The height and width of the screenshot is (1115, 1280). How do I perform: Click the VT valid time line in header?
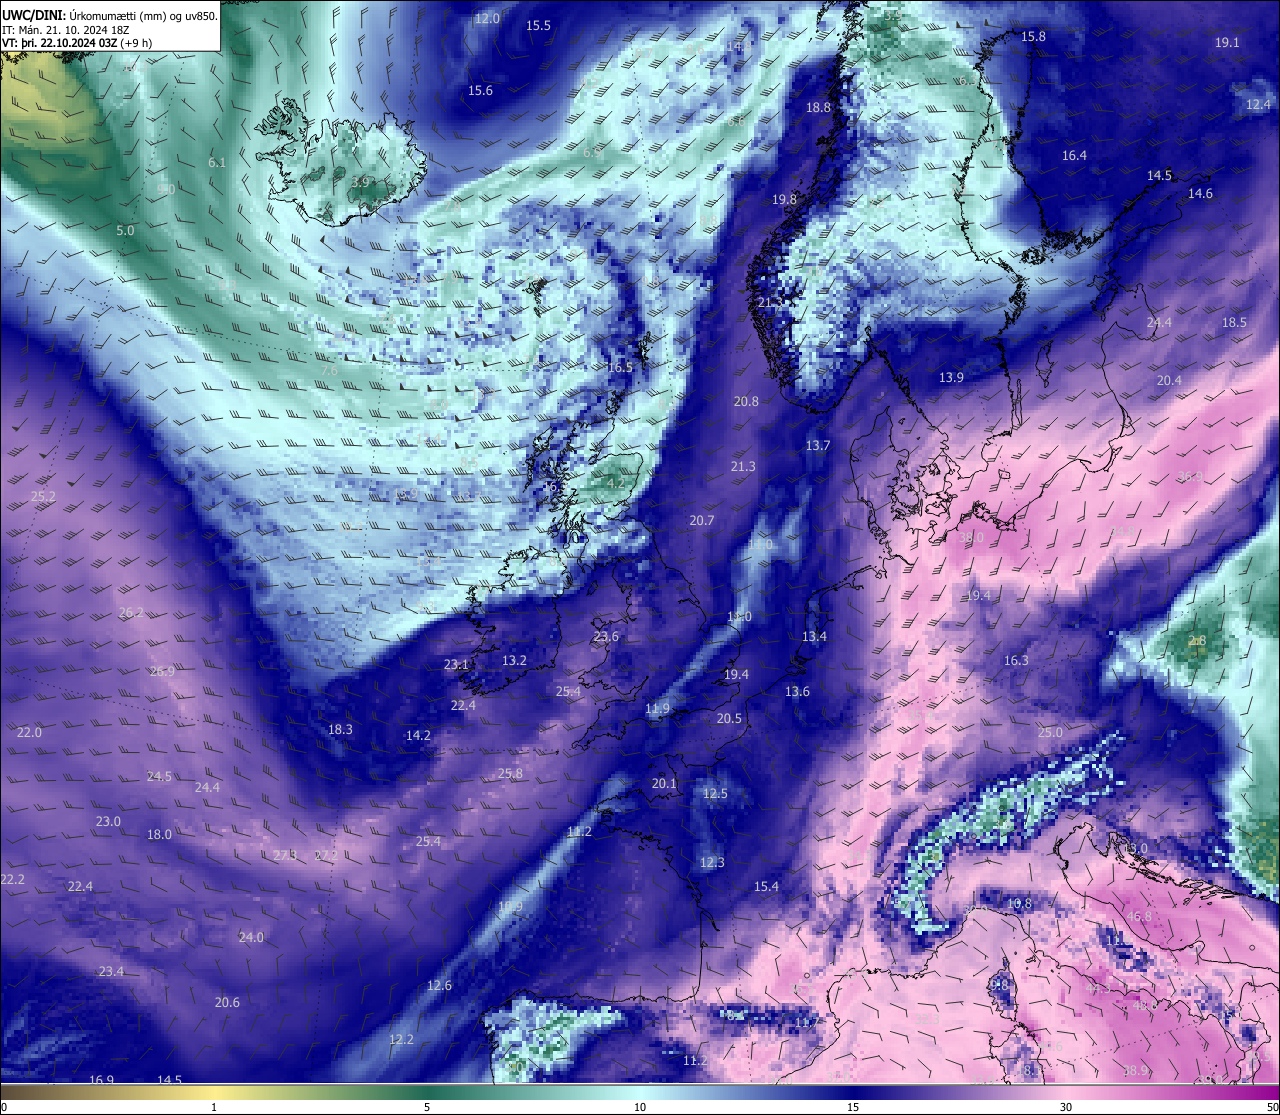click(x=77, y=43)
